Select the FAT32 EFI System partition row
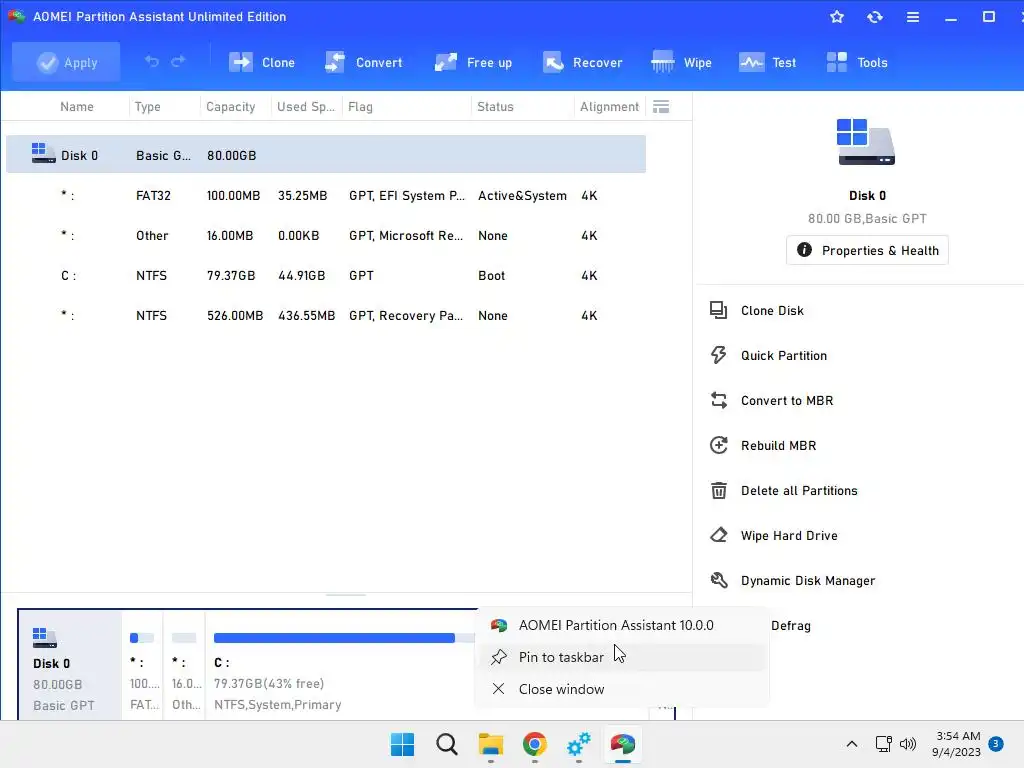 (326, 195)
